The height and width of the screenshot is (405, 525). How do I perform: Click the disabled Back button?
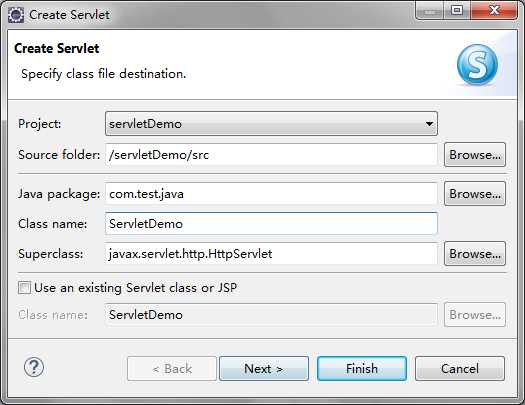172,369
